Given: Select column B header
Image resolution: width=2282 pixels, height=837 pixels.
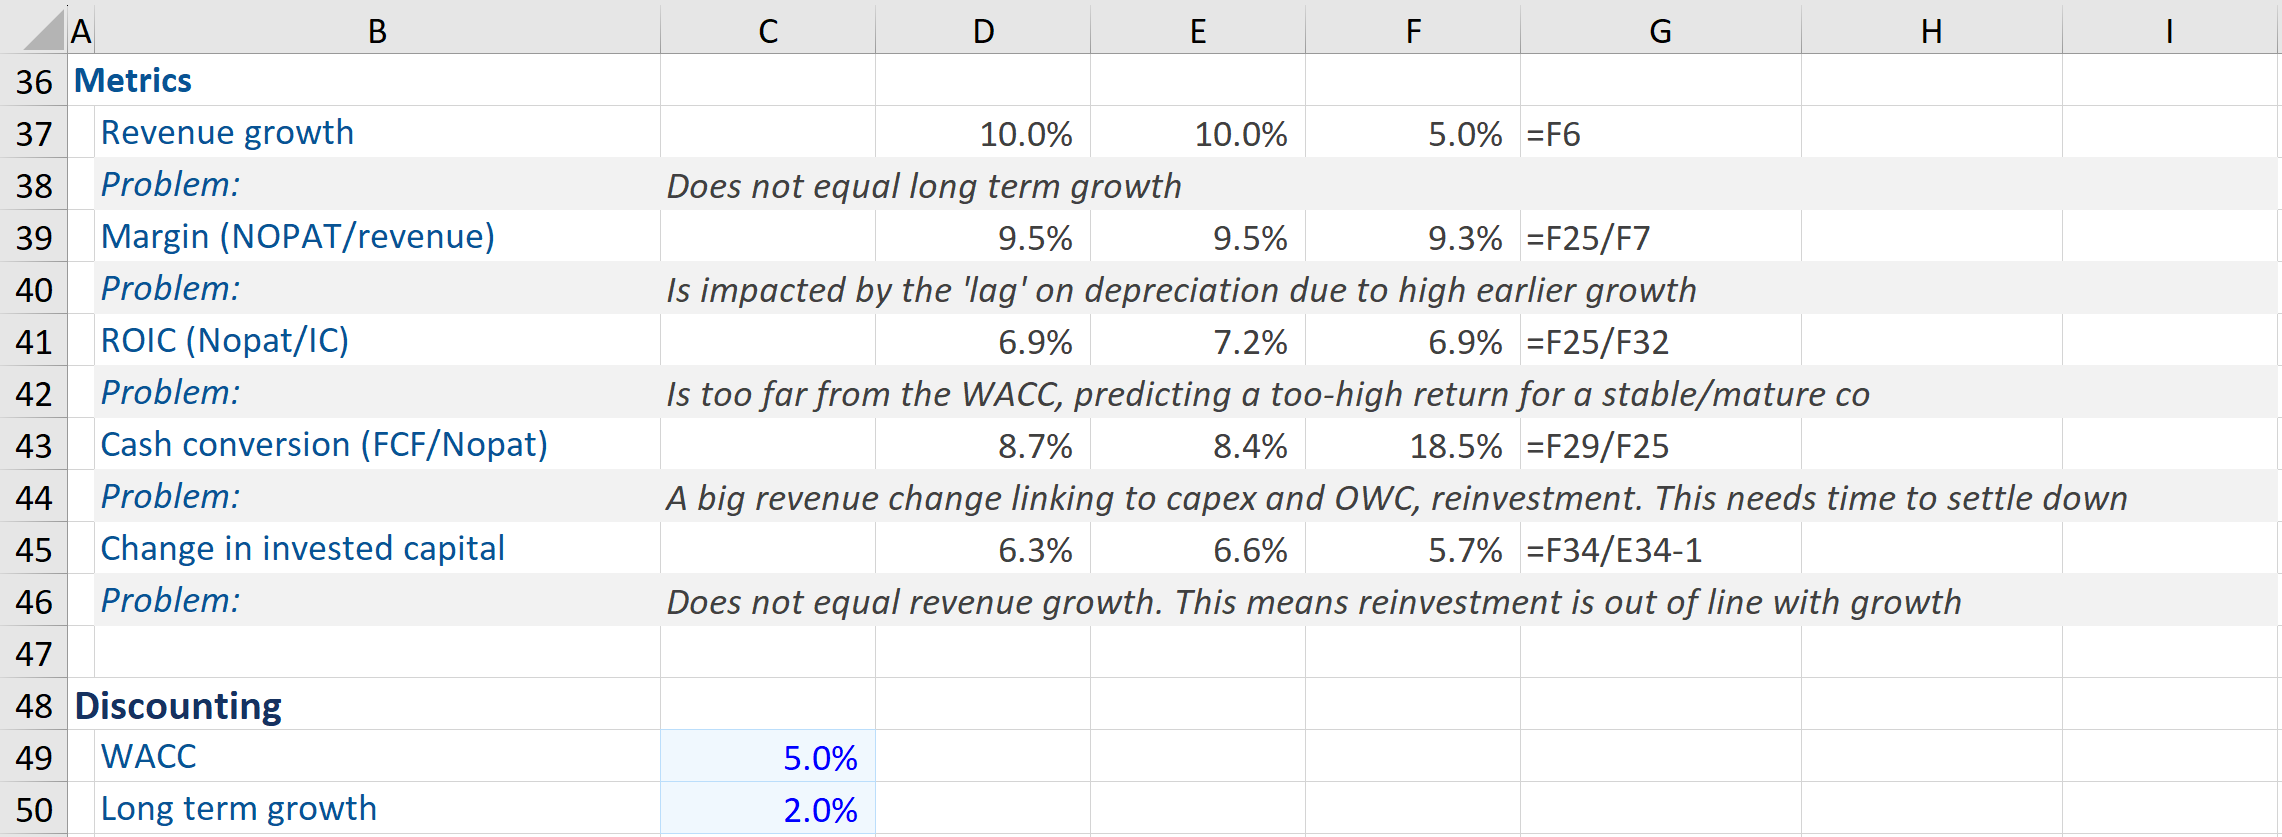Looking at the screenshot, I should point(377,30).
